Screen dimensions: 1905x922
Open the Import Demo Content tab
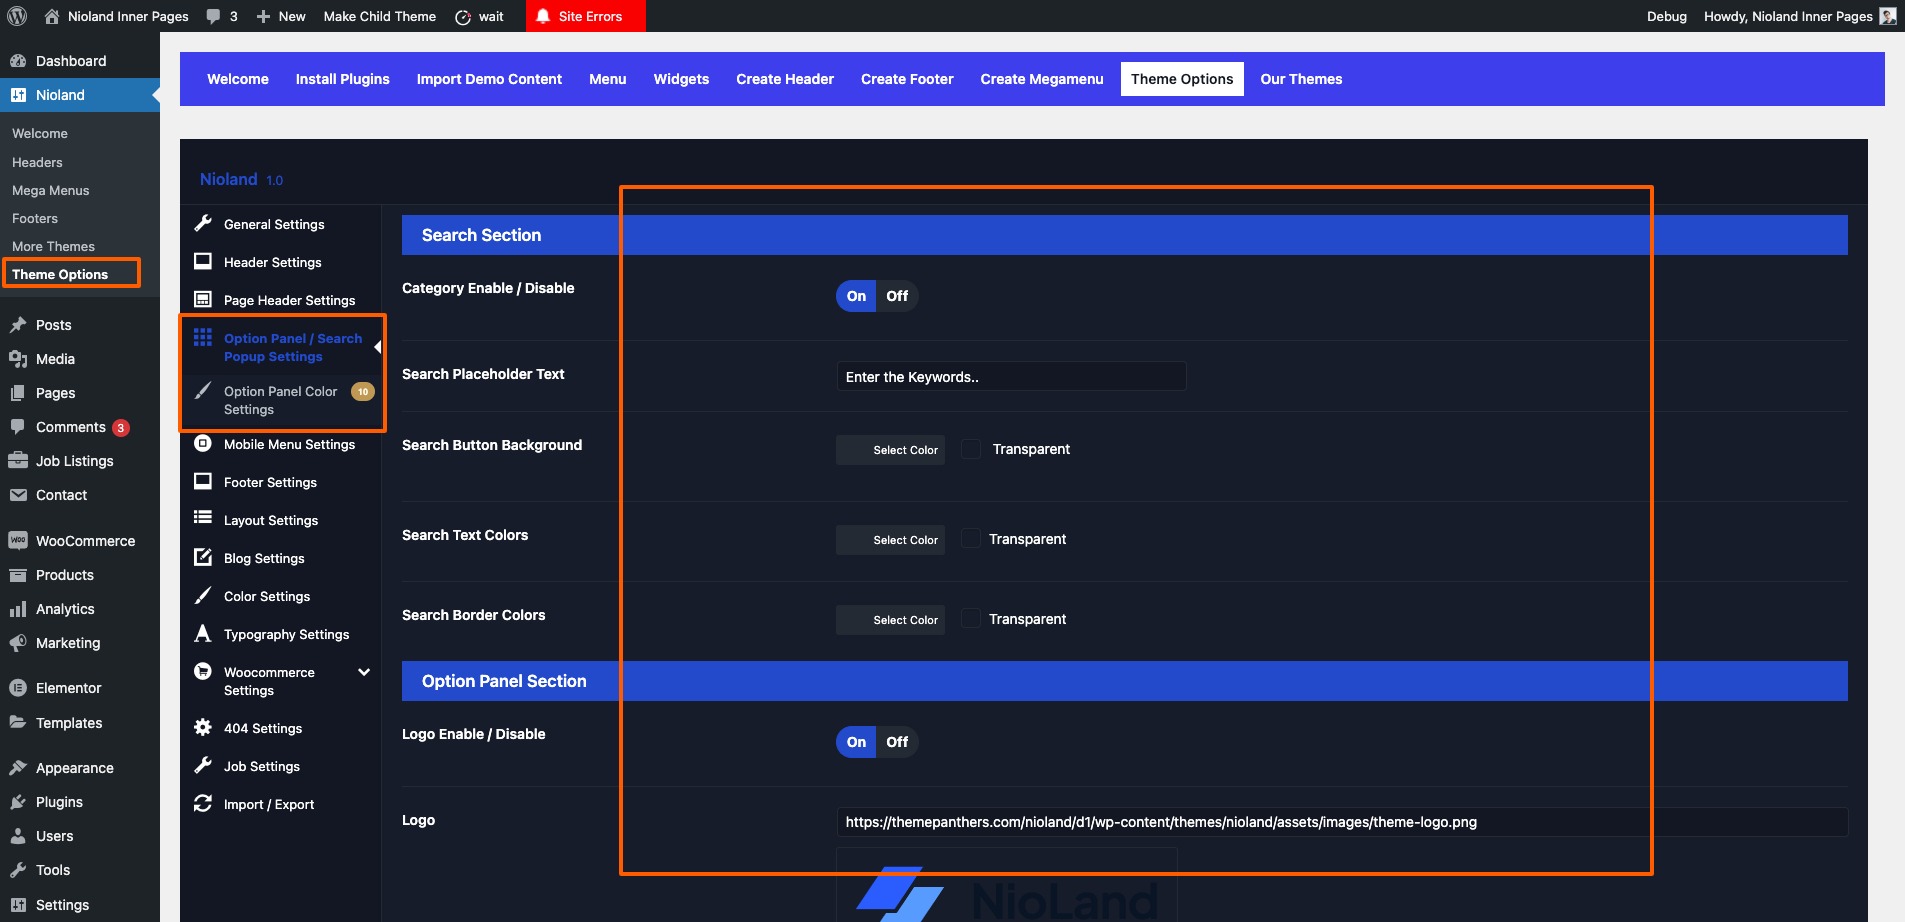click(x=489, y=79)
